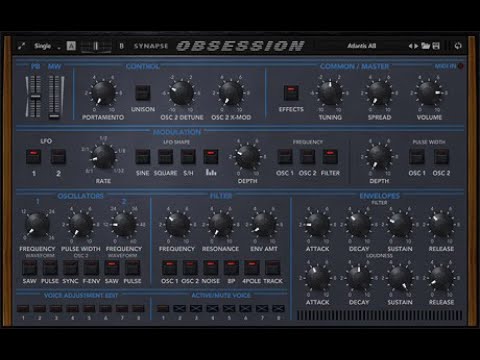This screenshot has width=480, height=360.
Task: Click the OSC 2 Detune knob
Action: 182,93
